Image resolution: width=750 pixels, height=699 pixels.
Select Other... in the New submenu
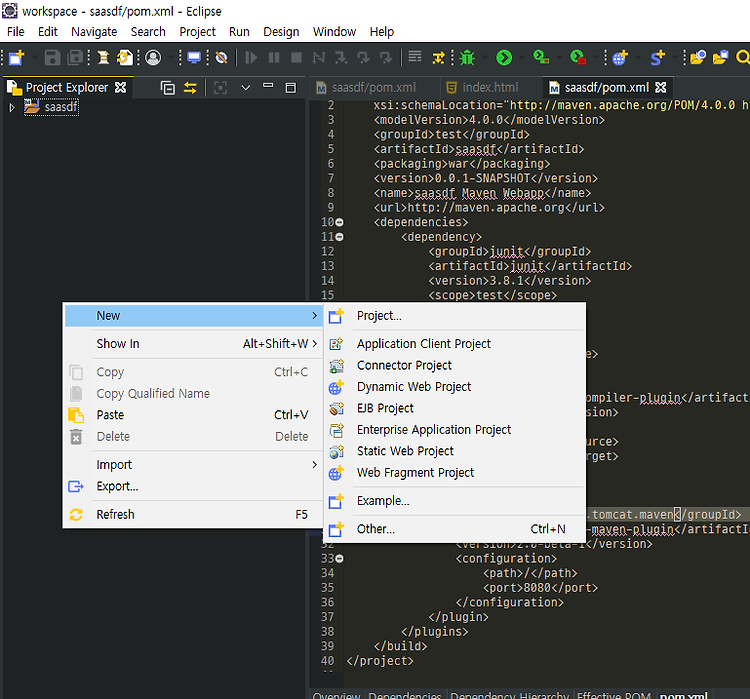(455, 529)
